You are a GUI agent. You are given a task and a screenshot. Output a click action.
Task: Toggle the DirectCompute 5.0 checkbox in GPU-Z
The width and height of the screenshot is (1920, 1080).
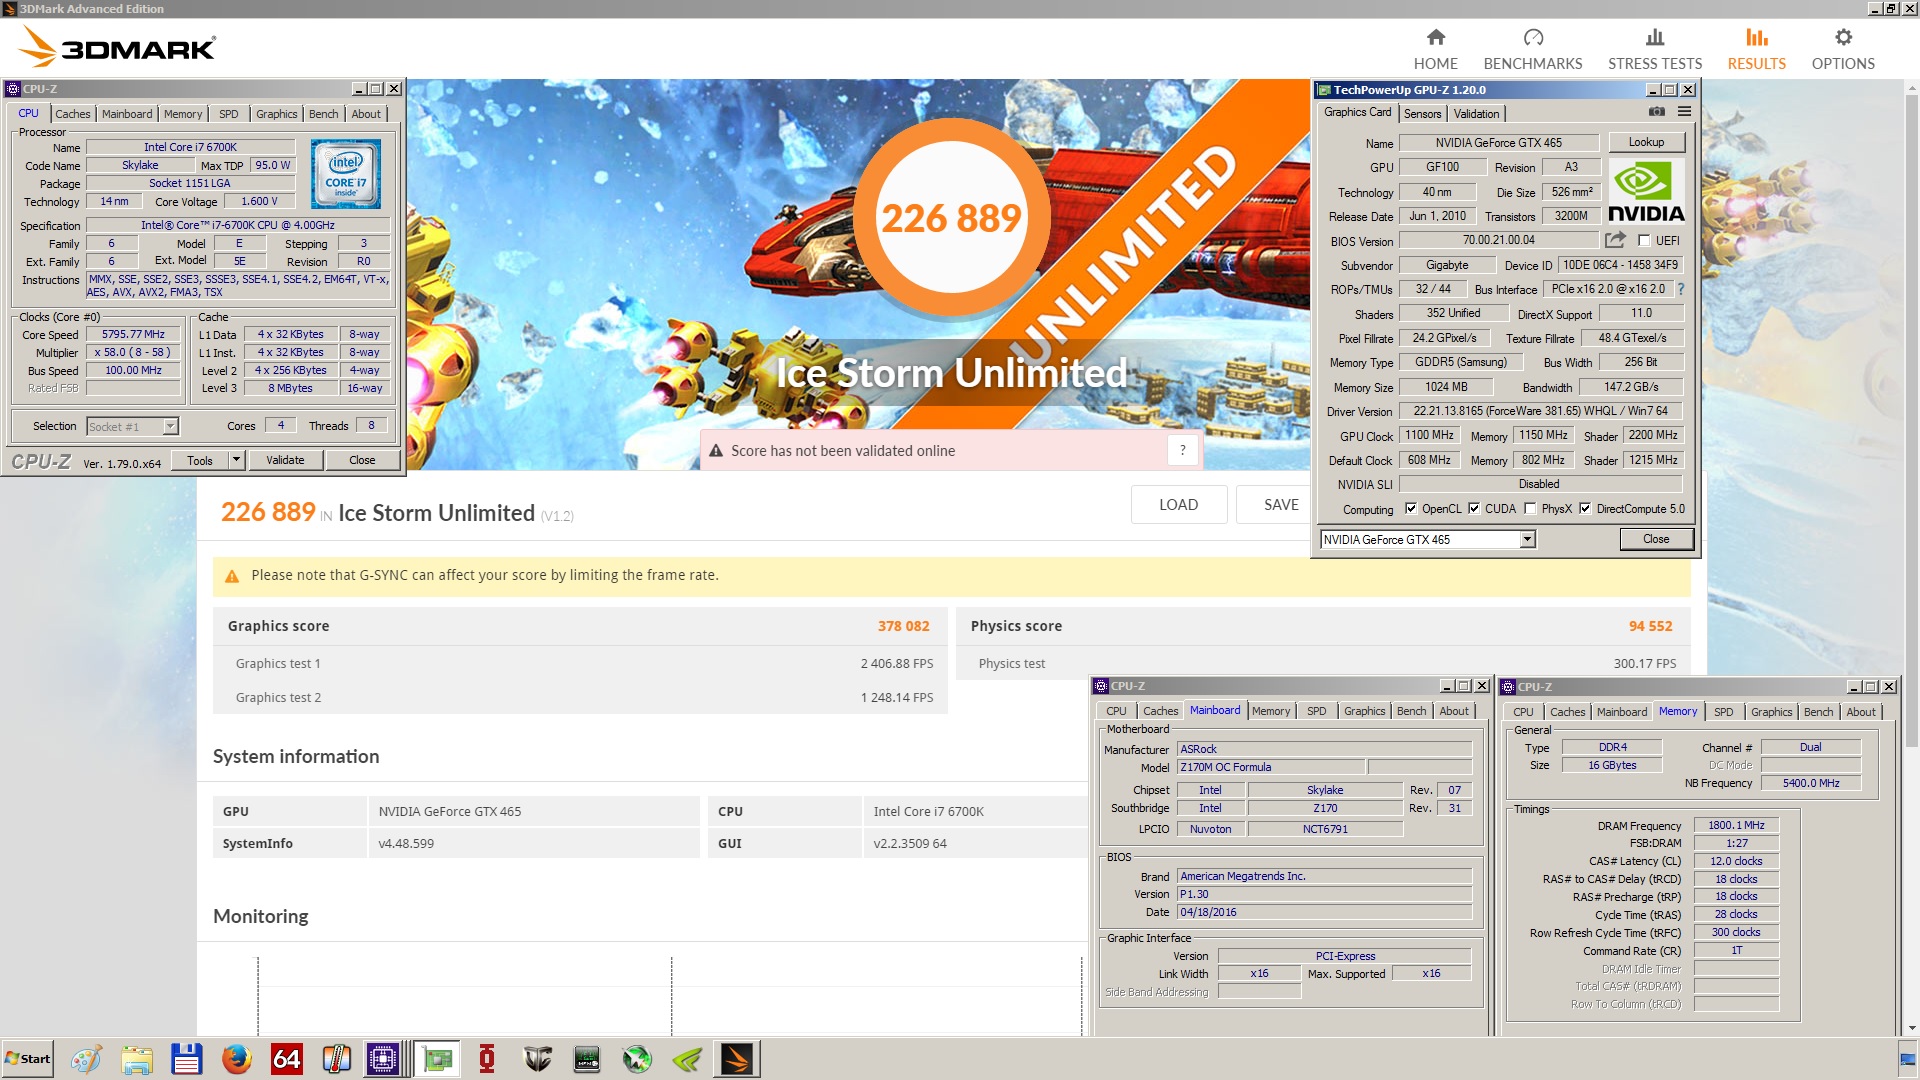click(1585, 509)
